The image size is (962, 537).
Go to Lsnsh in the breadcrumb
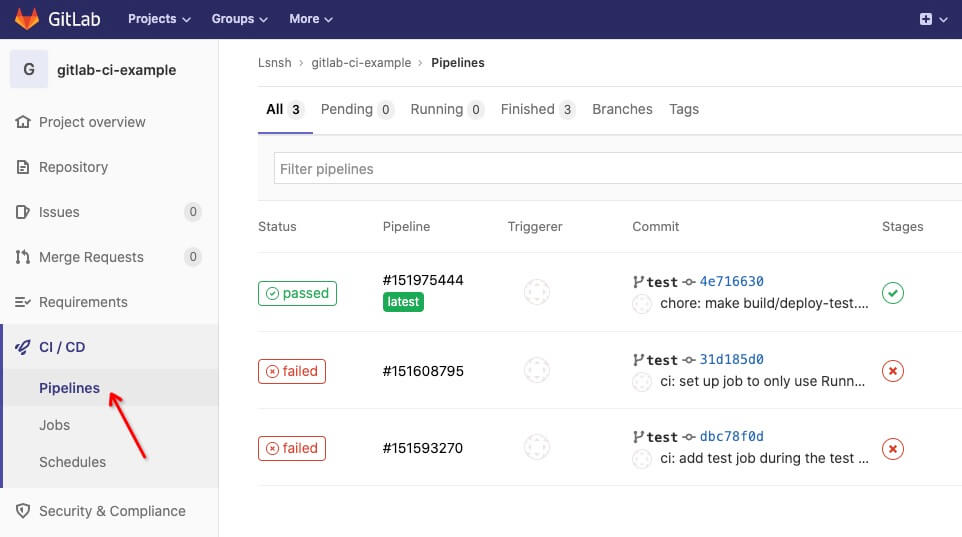(274, 63)
